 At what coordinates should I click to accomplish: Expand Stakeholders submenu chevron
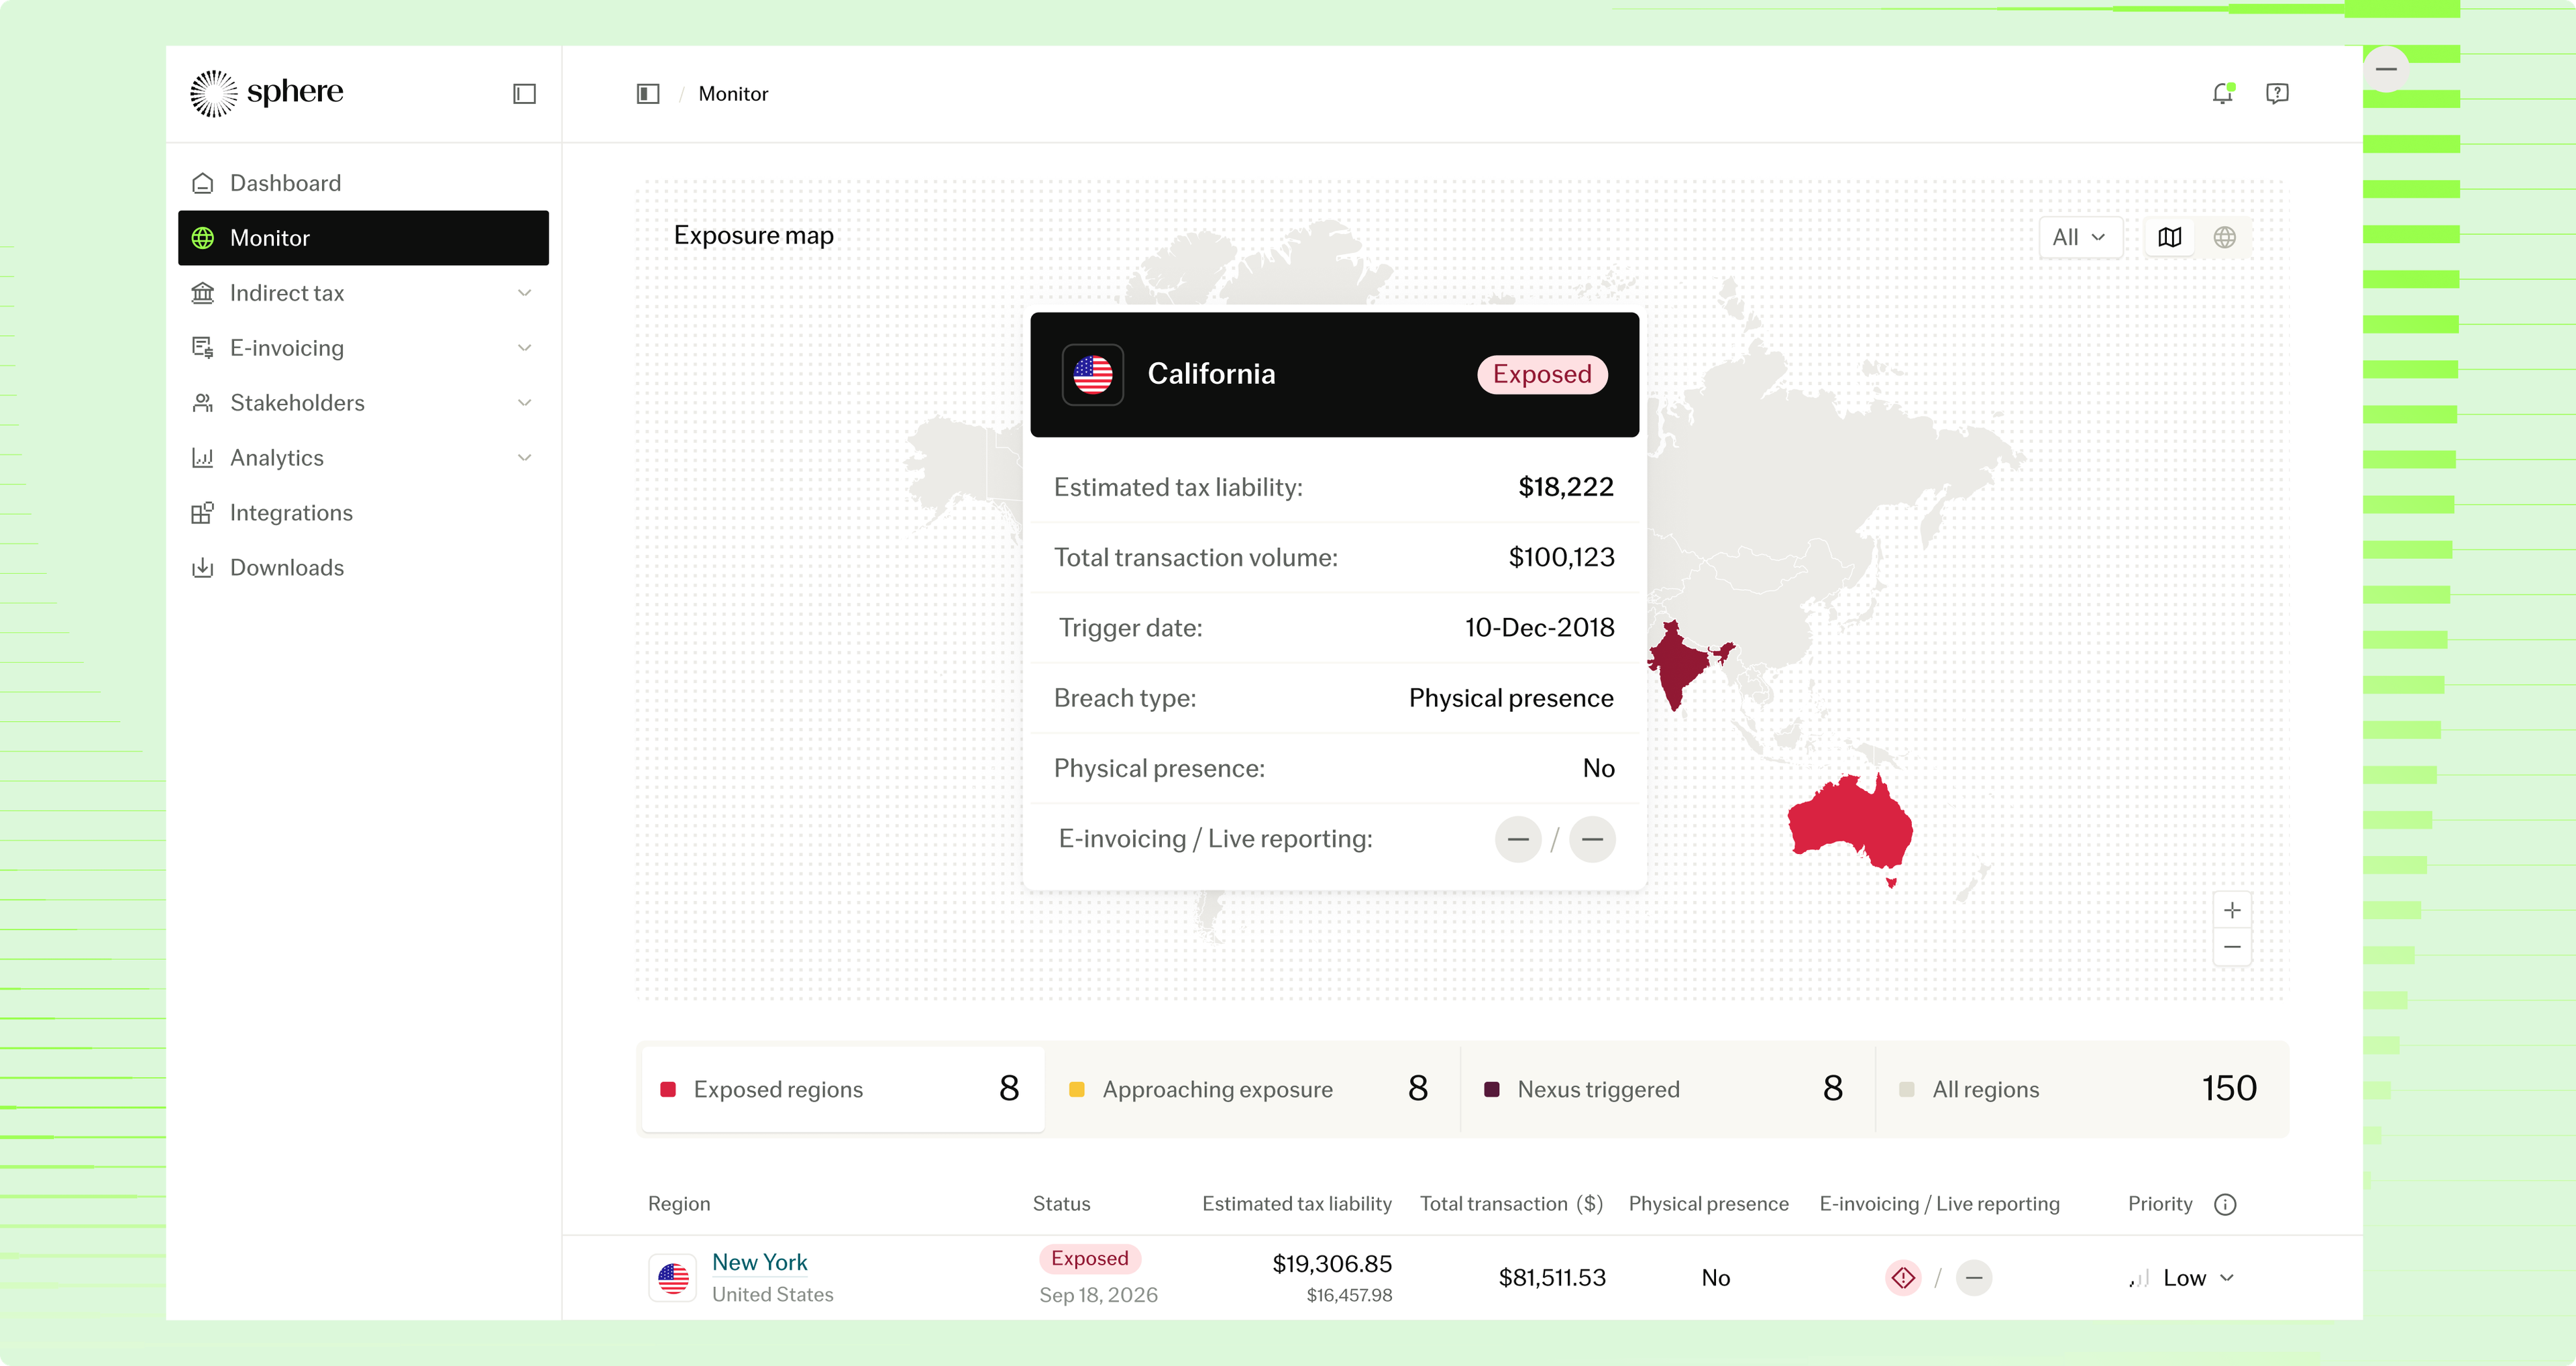point(525,403)
